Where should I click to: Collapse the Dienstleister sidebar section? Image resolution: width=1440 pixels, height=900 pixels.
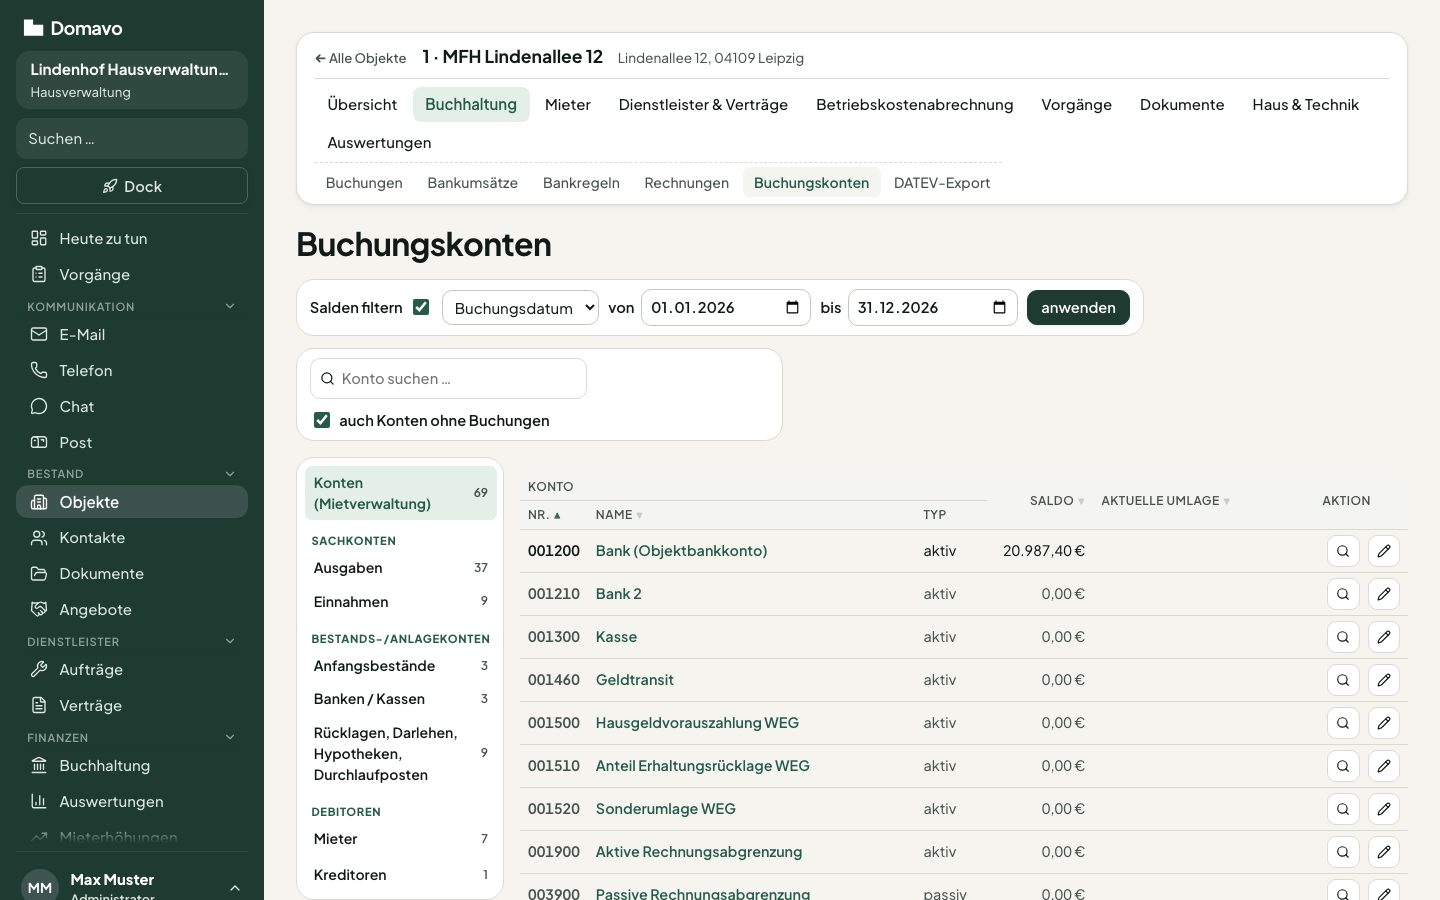tap(230, 641)
